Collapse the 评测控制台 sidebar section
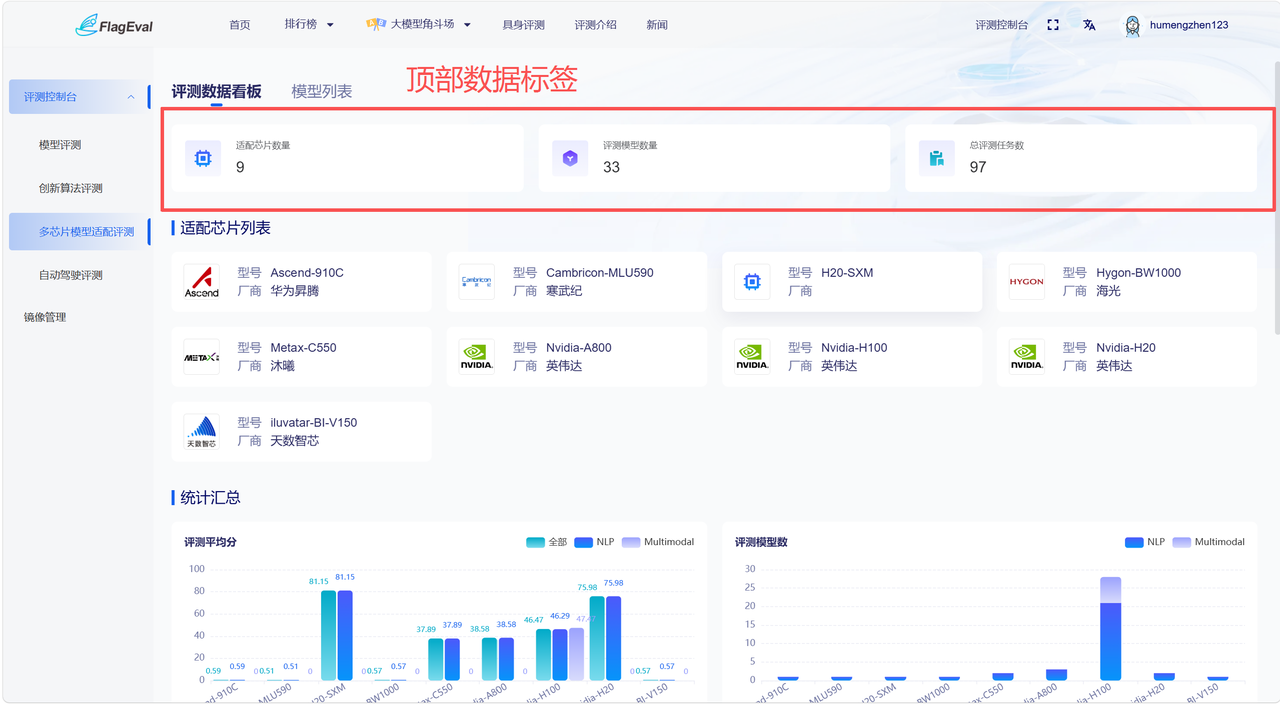Screen dimensions: 1280x705 tap(79, 97)
